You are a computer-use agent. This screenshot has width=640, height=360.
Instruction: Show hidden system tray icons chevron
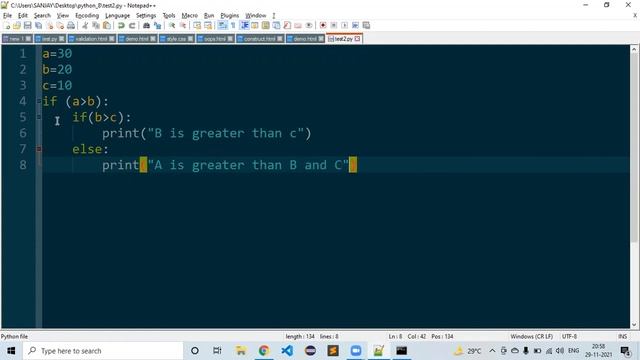tap(492, 351)
